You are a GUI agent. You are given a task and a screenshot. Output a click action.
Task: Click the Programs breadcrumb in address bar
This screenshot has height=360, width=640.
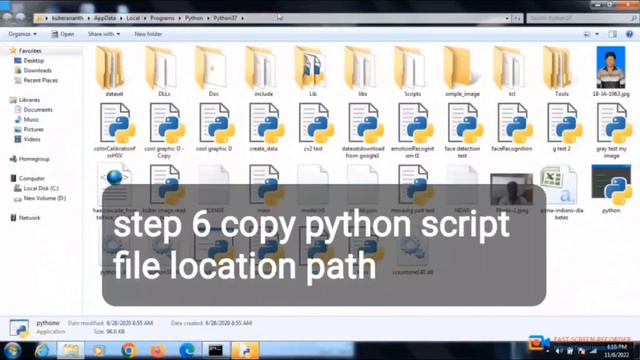pyautogui.click(x=162, y=18)
